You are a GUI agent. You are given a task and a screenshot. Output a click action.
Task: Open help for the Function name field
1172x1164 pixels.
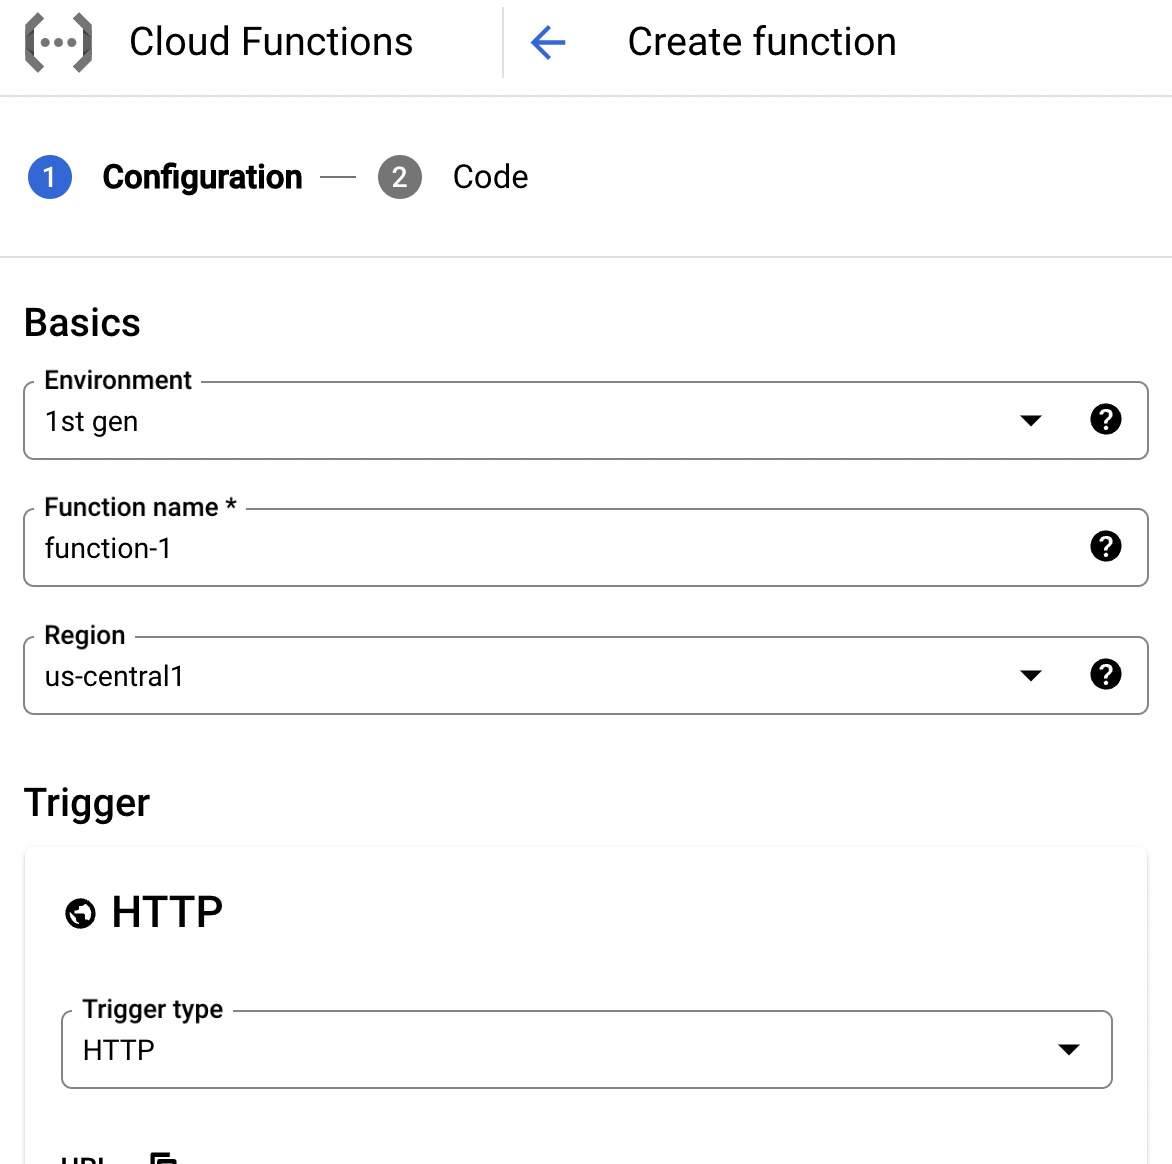point(1106,547)
